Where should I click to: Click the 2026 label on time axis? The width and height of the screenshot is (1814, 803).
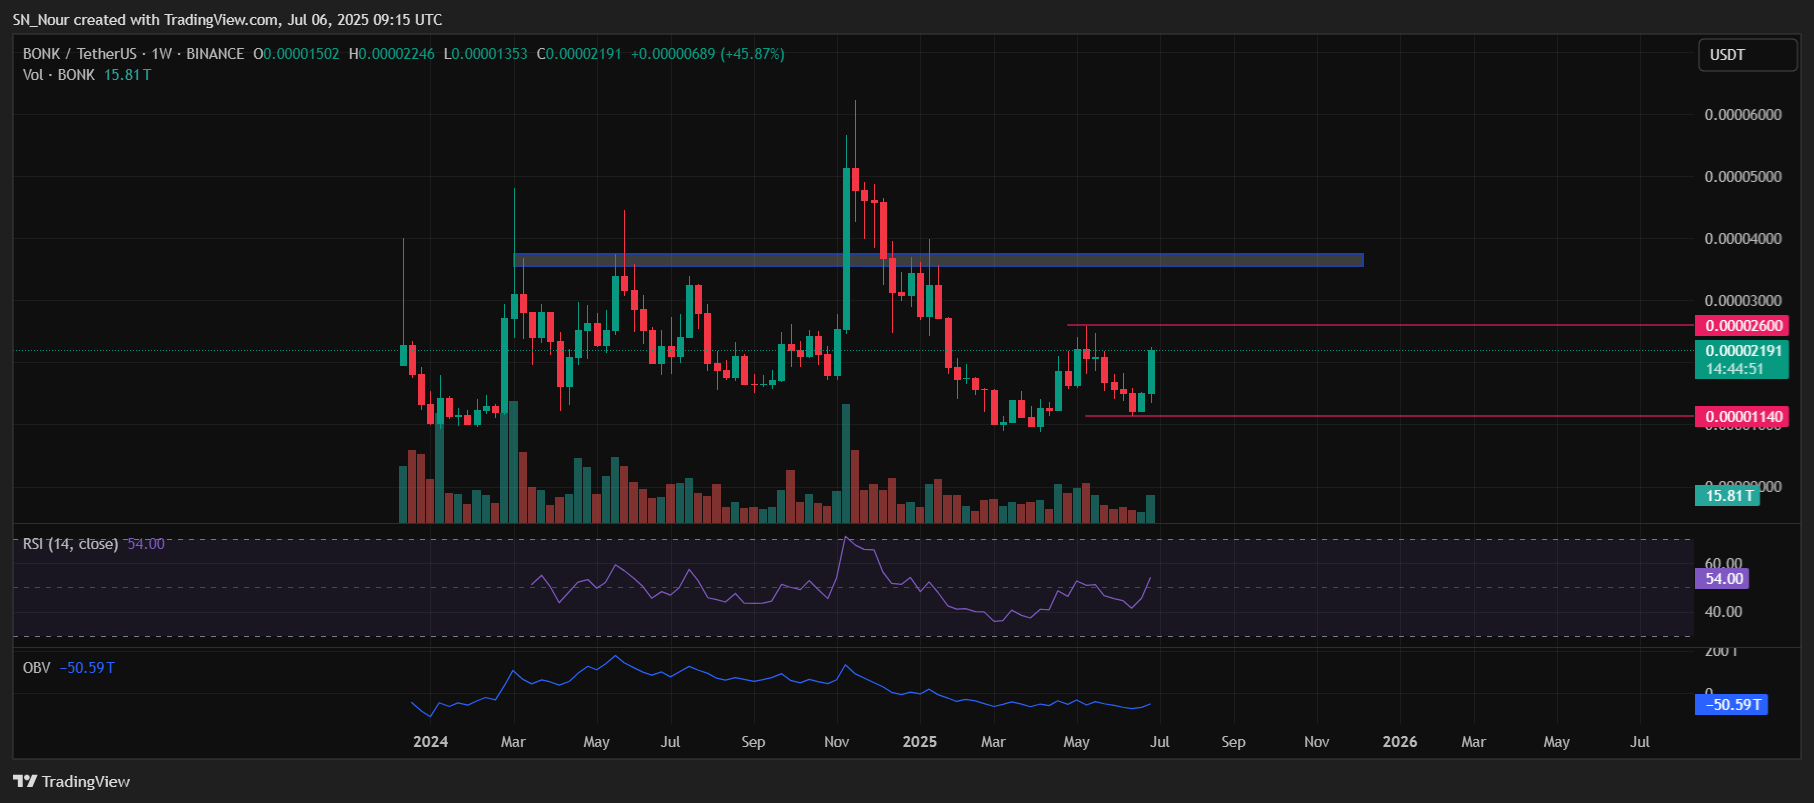[x=1399, y=742]
